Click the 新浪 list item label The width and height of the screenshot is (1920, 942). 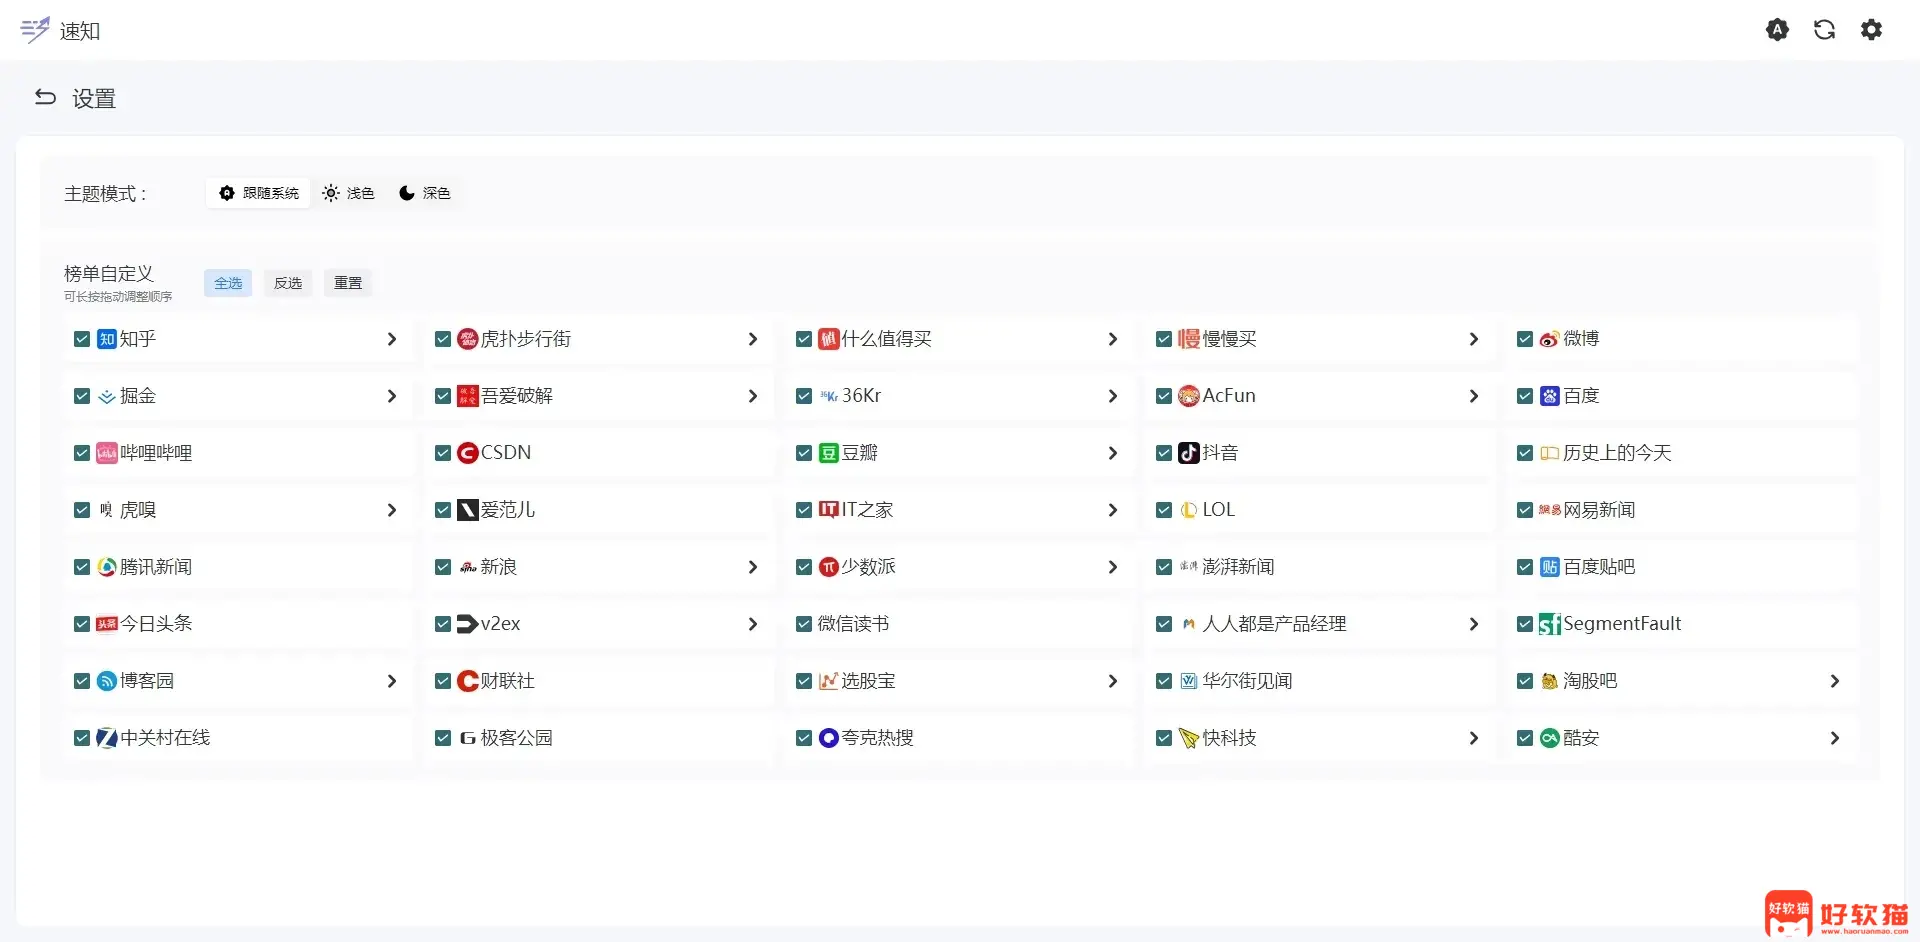[x=498, y=567]
